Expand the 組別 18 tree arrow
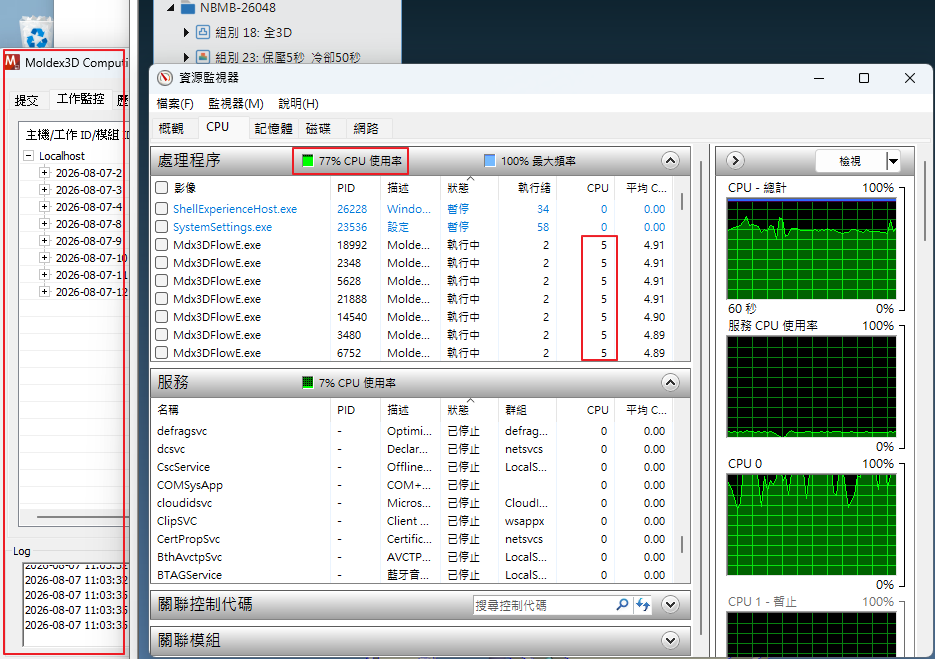The image size is (935, 659). [x=186, y=32]
